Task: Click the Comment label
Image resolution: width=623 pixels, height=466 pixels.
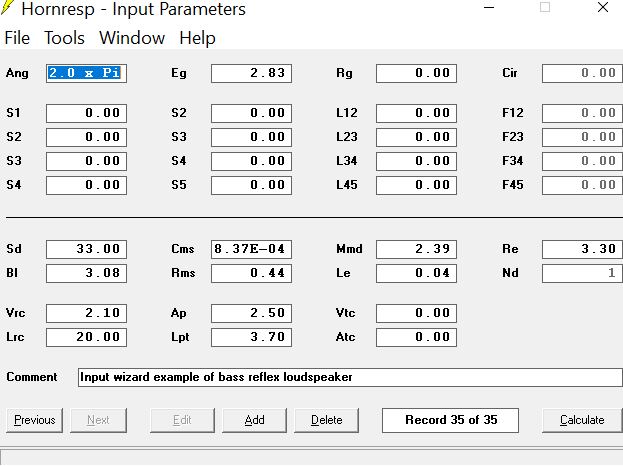Action: [x=32, y=377]
